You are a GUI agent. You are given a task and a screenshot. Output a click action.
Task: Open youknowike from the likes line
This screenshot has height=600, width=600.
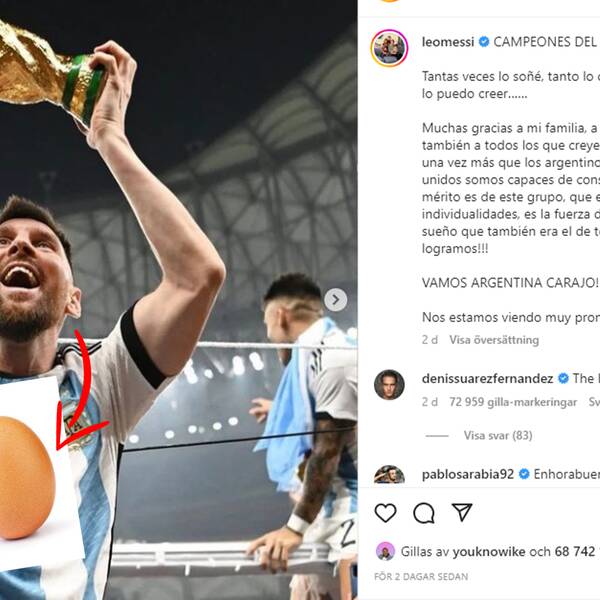coord(489,551)
